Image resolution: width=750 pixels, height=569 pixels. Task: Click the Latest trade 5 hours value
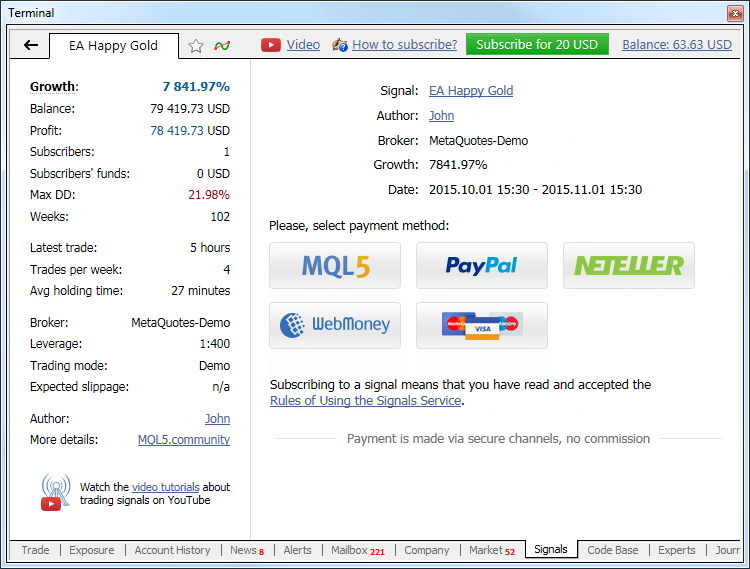210,248
